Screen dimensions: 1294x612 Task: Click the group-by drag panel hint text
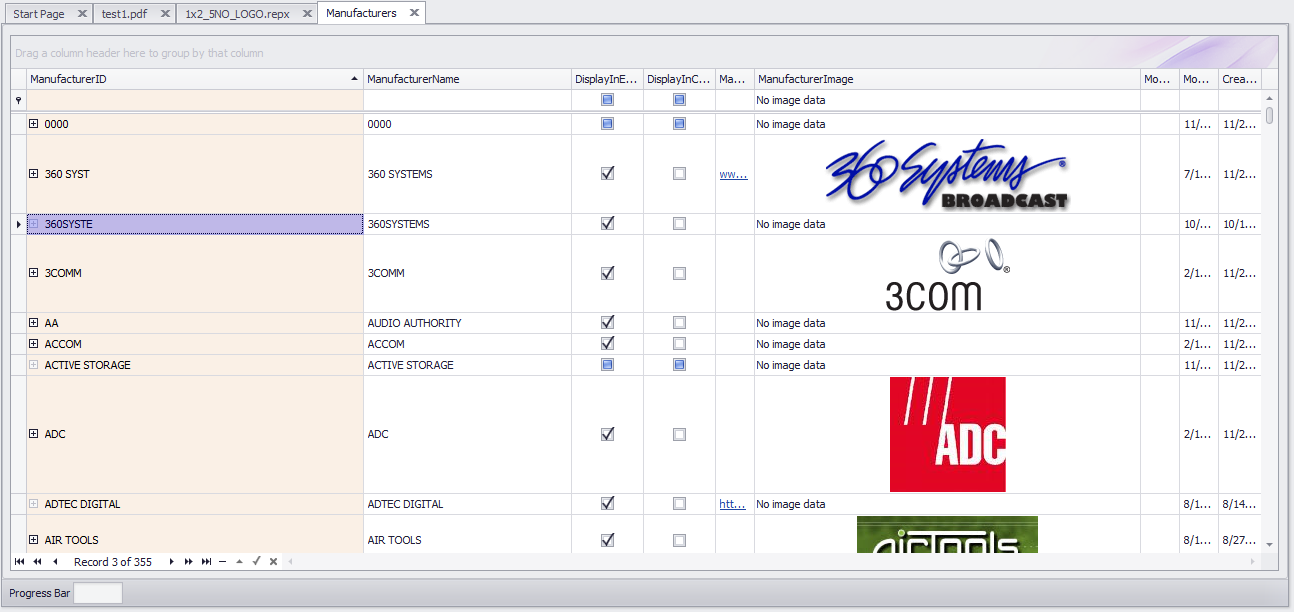tap(139, 53)
